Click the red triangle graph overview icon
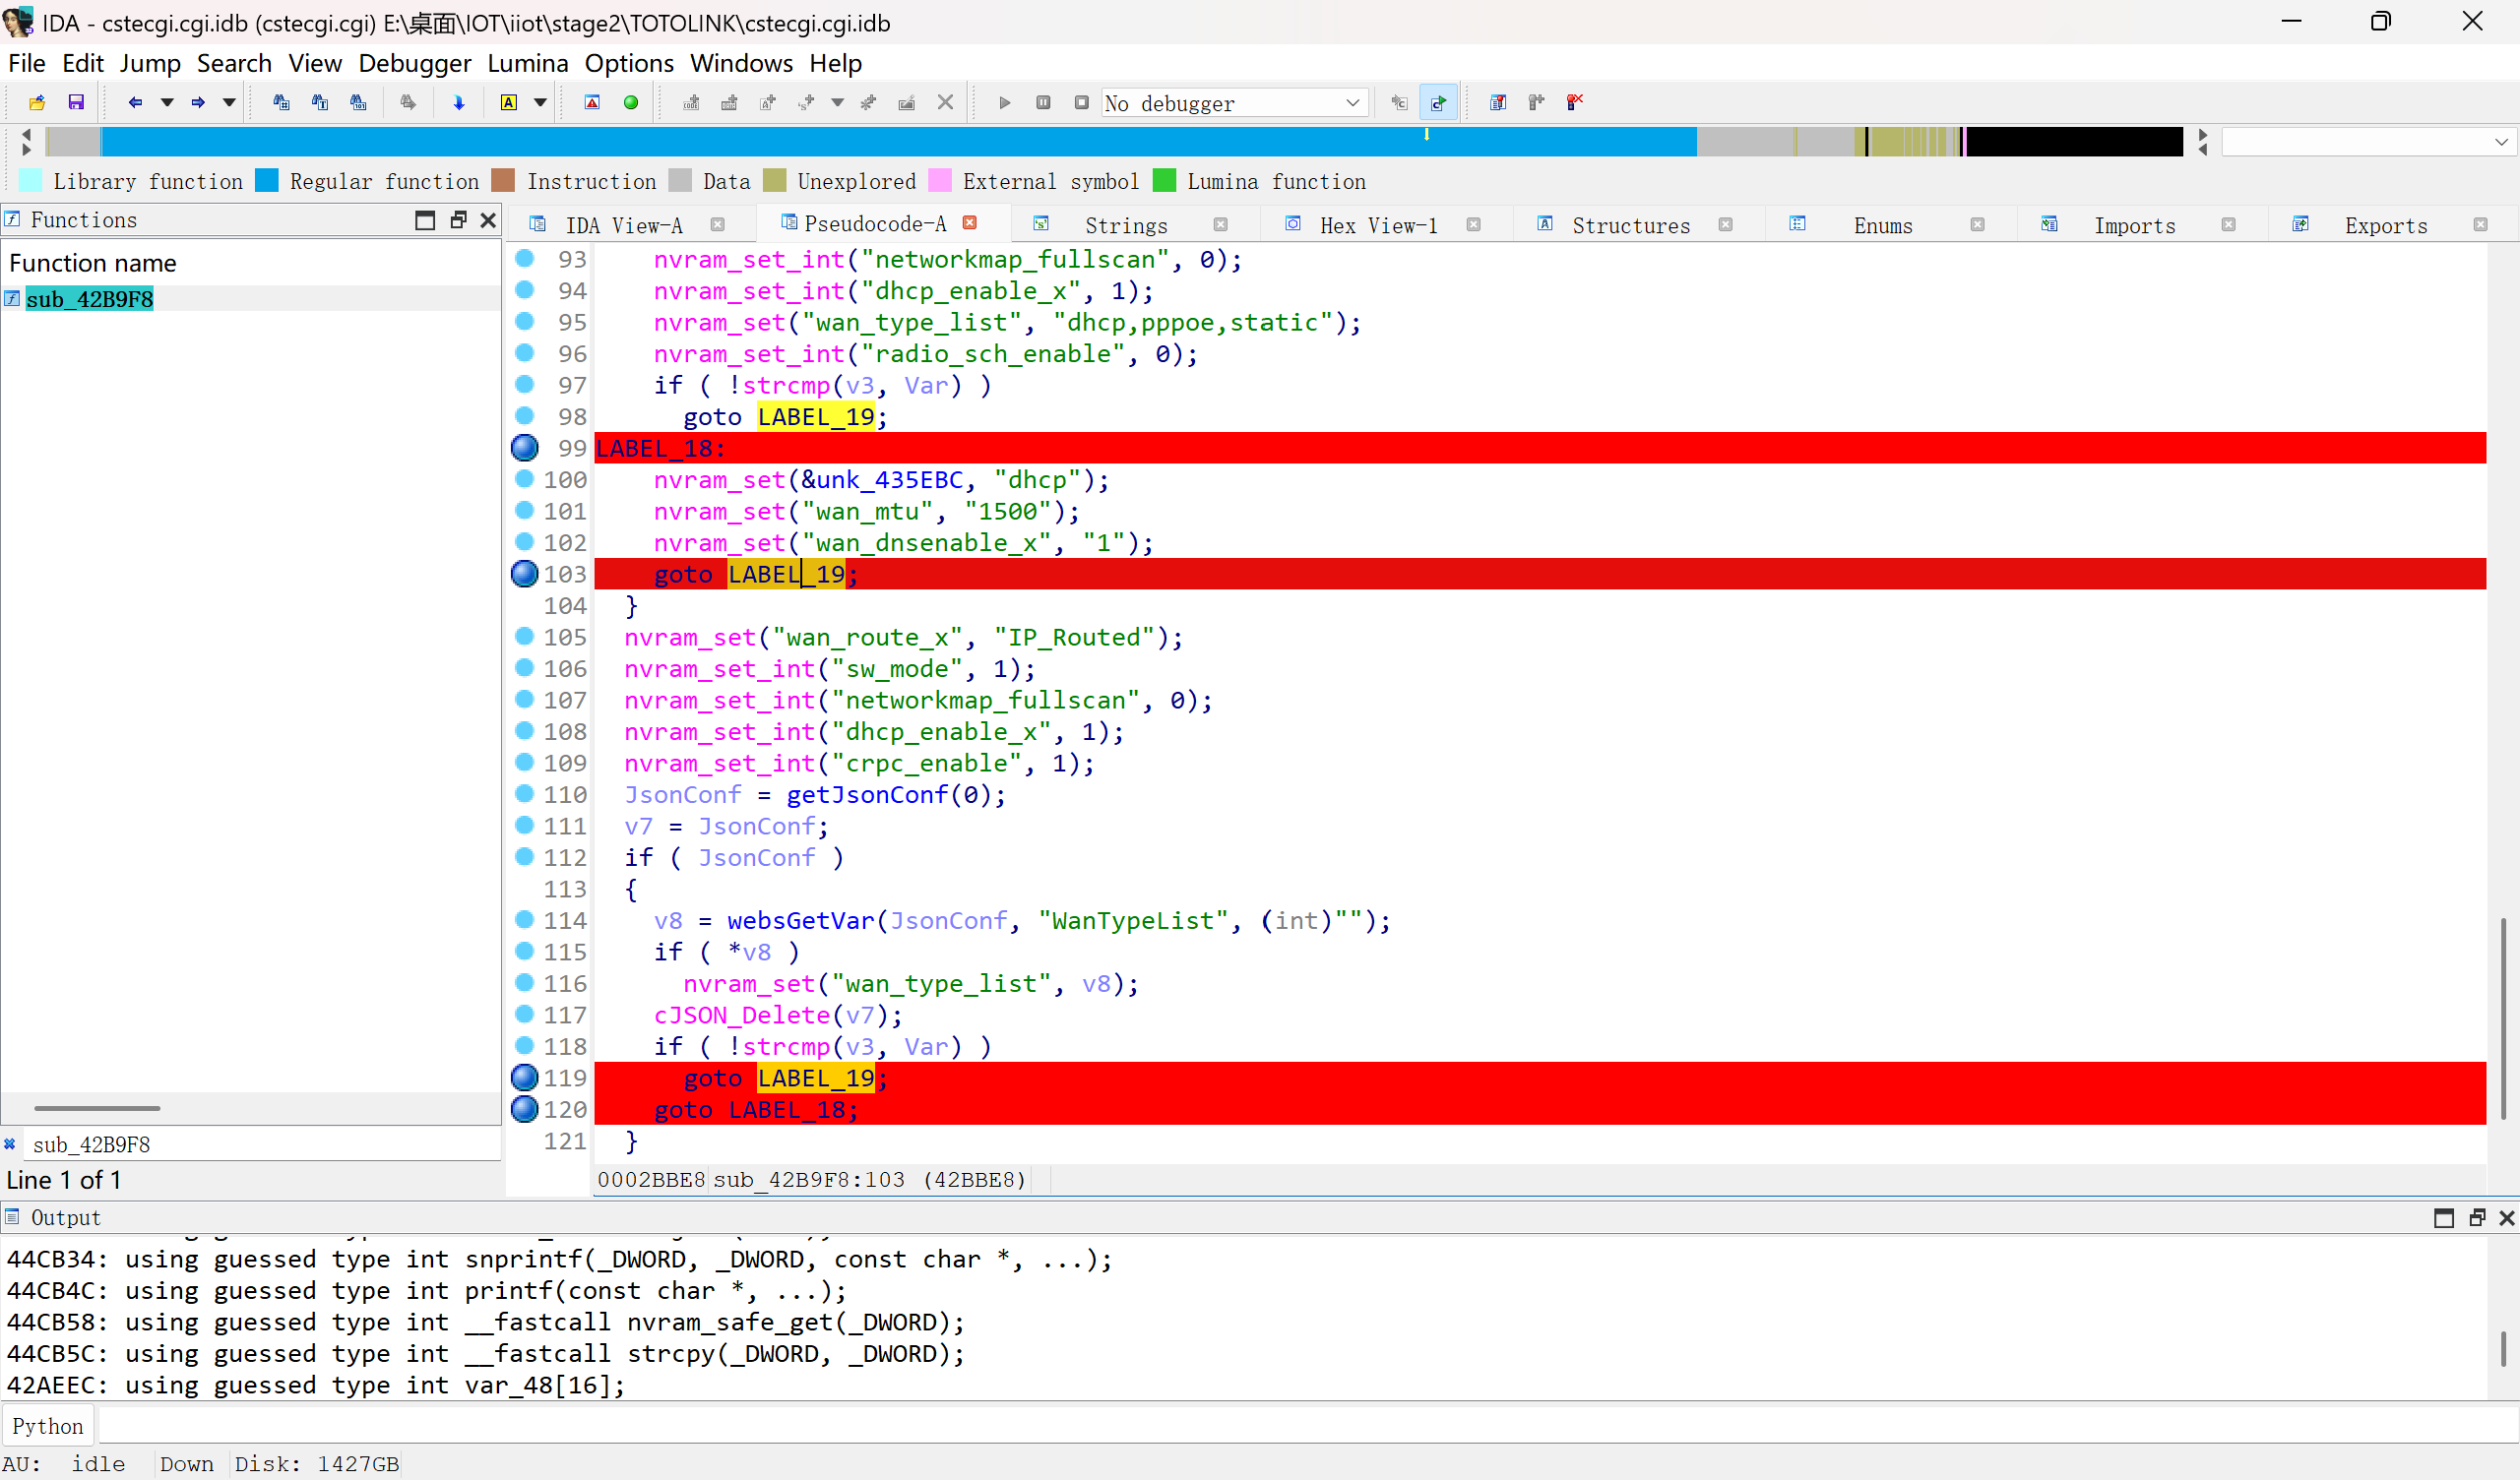This screenshot has width=2520, height=1480. click(592, 103)
